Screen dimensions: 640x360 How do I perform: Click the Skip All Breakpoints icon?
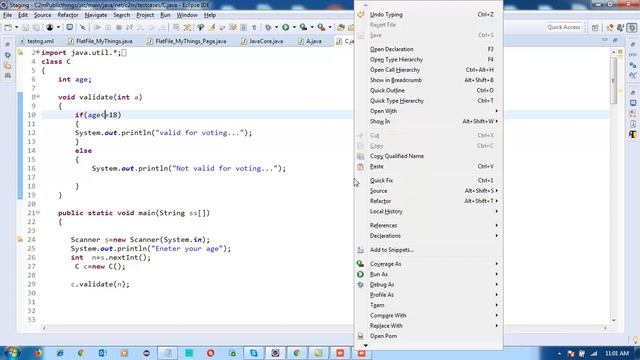[x=82, y=27]
